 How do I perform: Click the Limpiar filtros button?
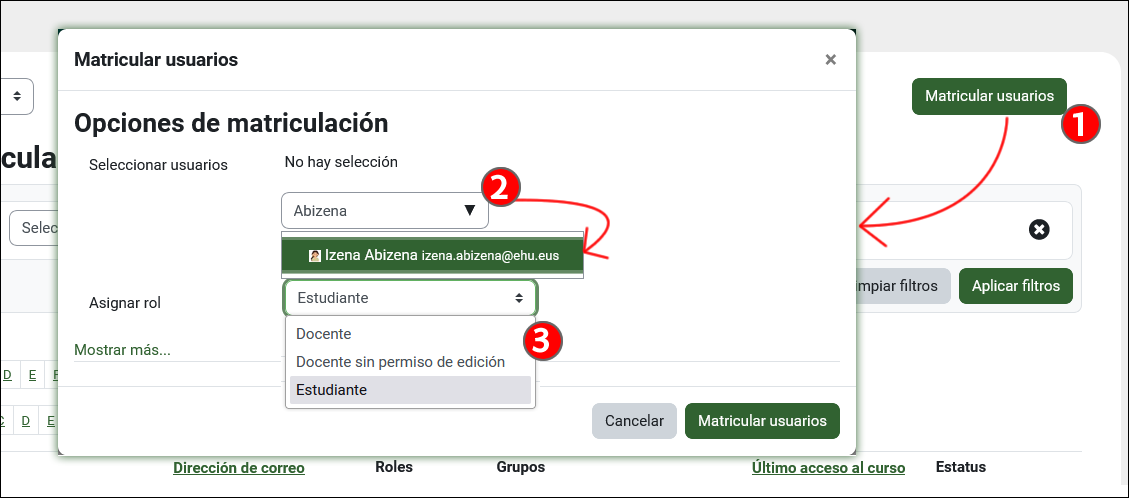pos(898,286)
